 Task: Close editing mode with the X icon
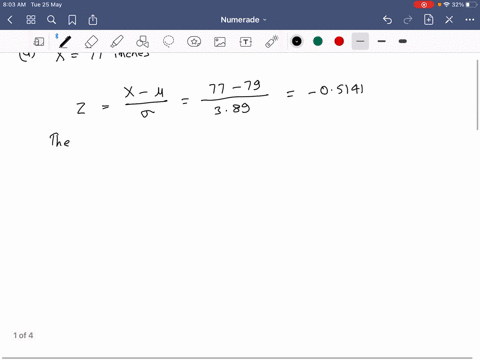[449, 20]
